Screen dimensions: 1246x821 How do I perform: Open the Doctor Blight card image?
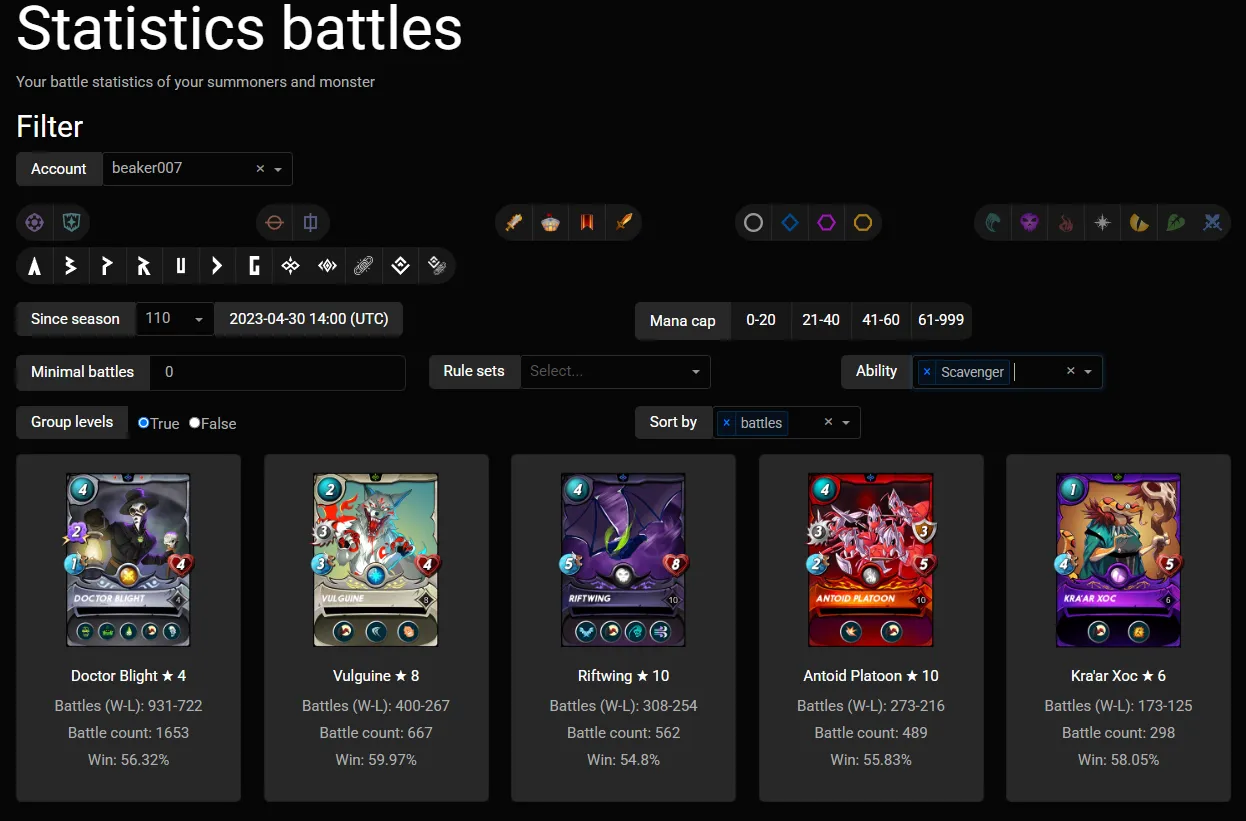point(128,560)
